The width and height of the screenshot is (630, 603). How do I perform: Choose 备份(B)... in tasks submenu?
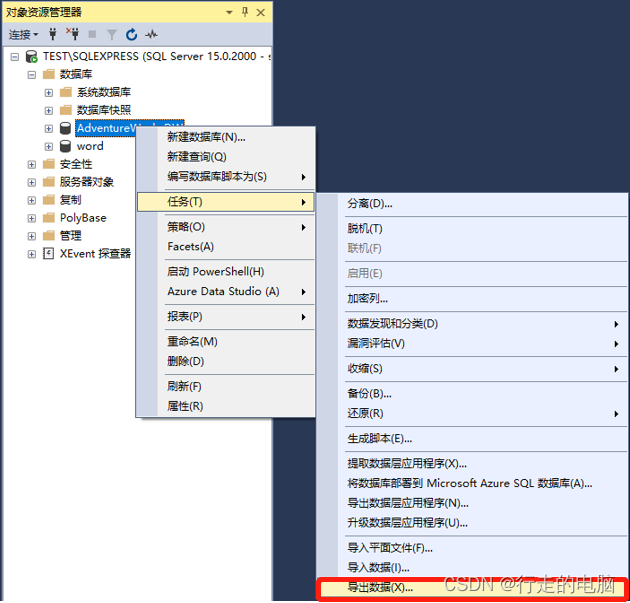[x=472, y=394]
